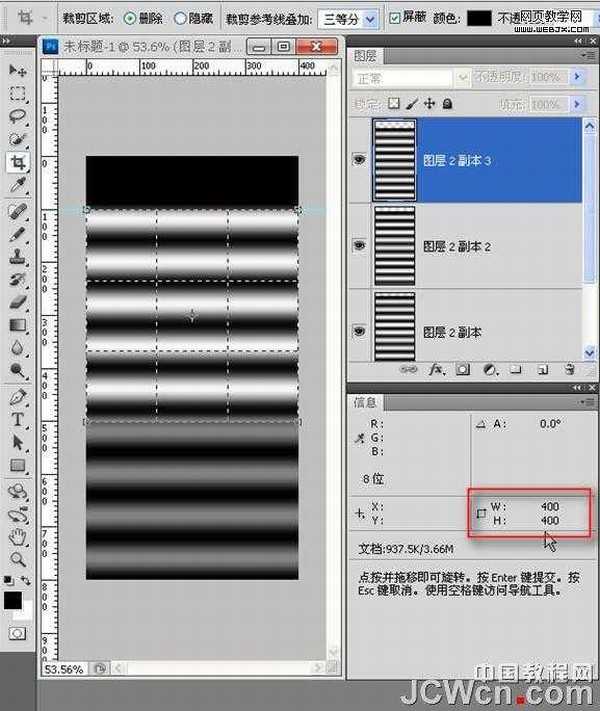Select the 删除 radio button
Image resolution: width=600 pixels, height=711 pixels.
130,18
